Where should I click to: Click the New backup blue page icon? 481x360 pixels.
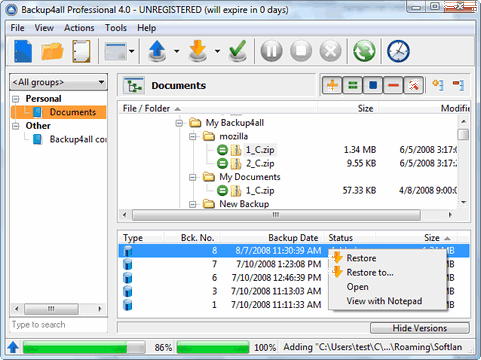pos(23,51)
